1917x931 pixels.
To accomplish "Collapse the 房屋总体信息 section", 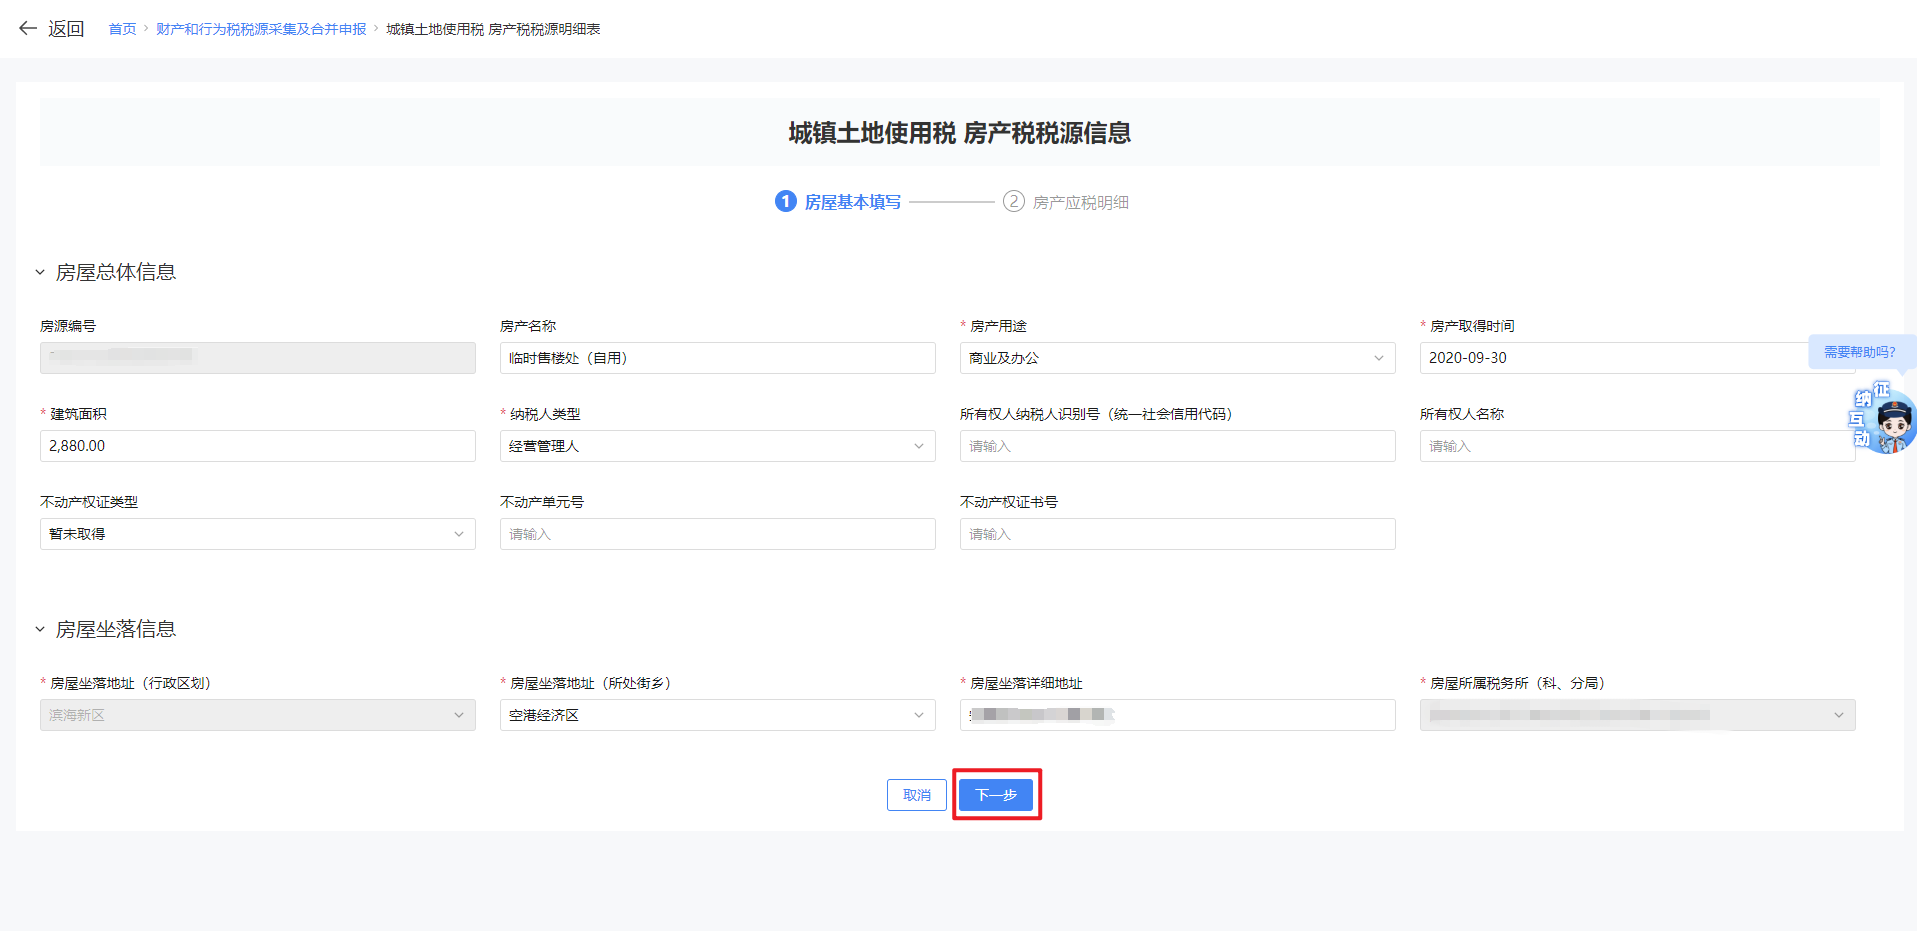I will 40,272.
